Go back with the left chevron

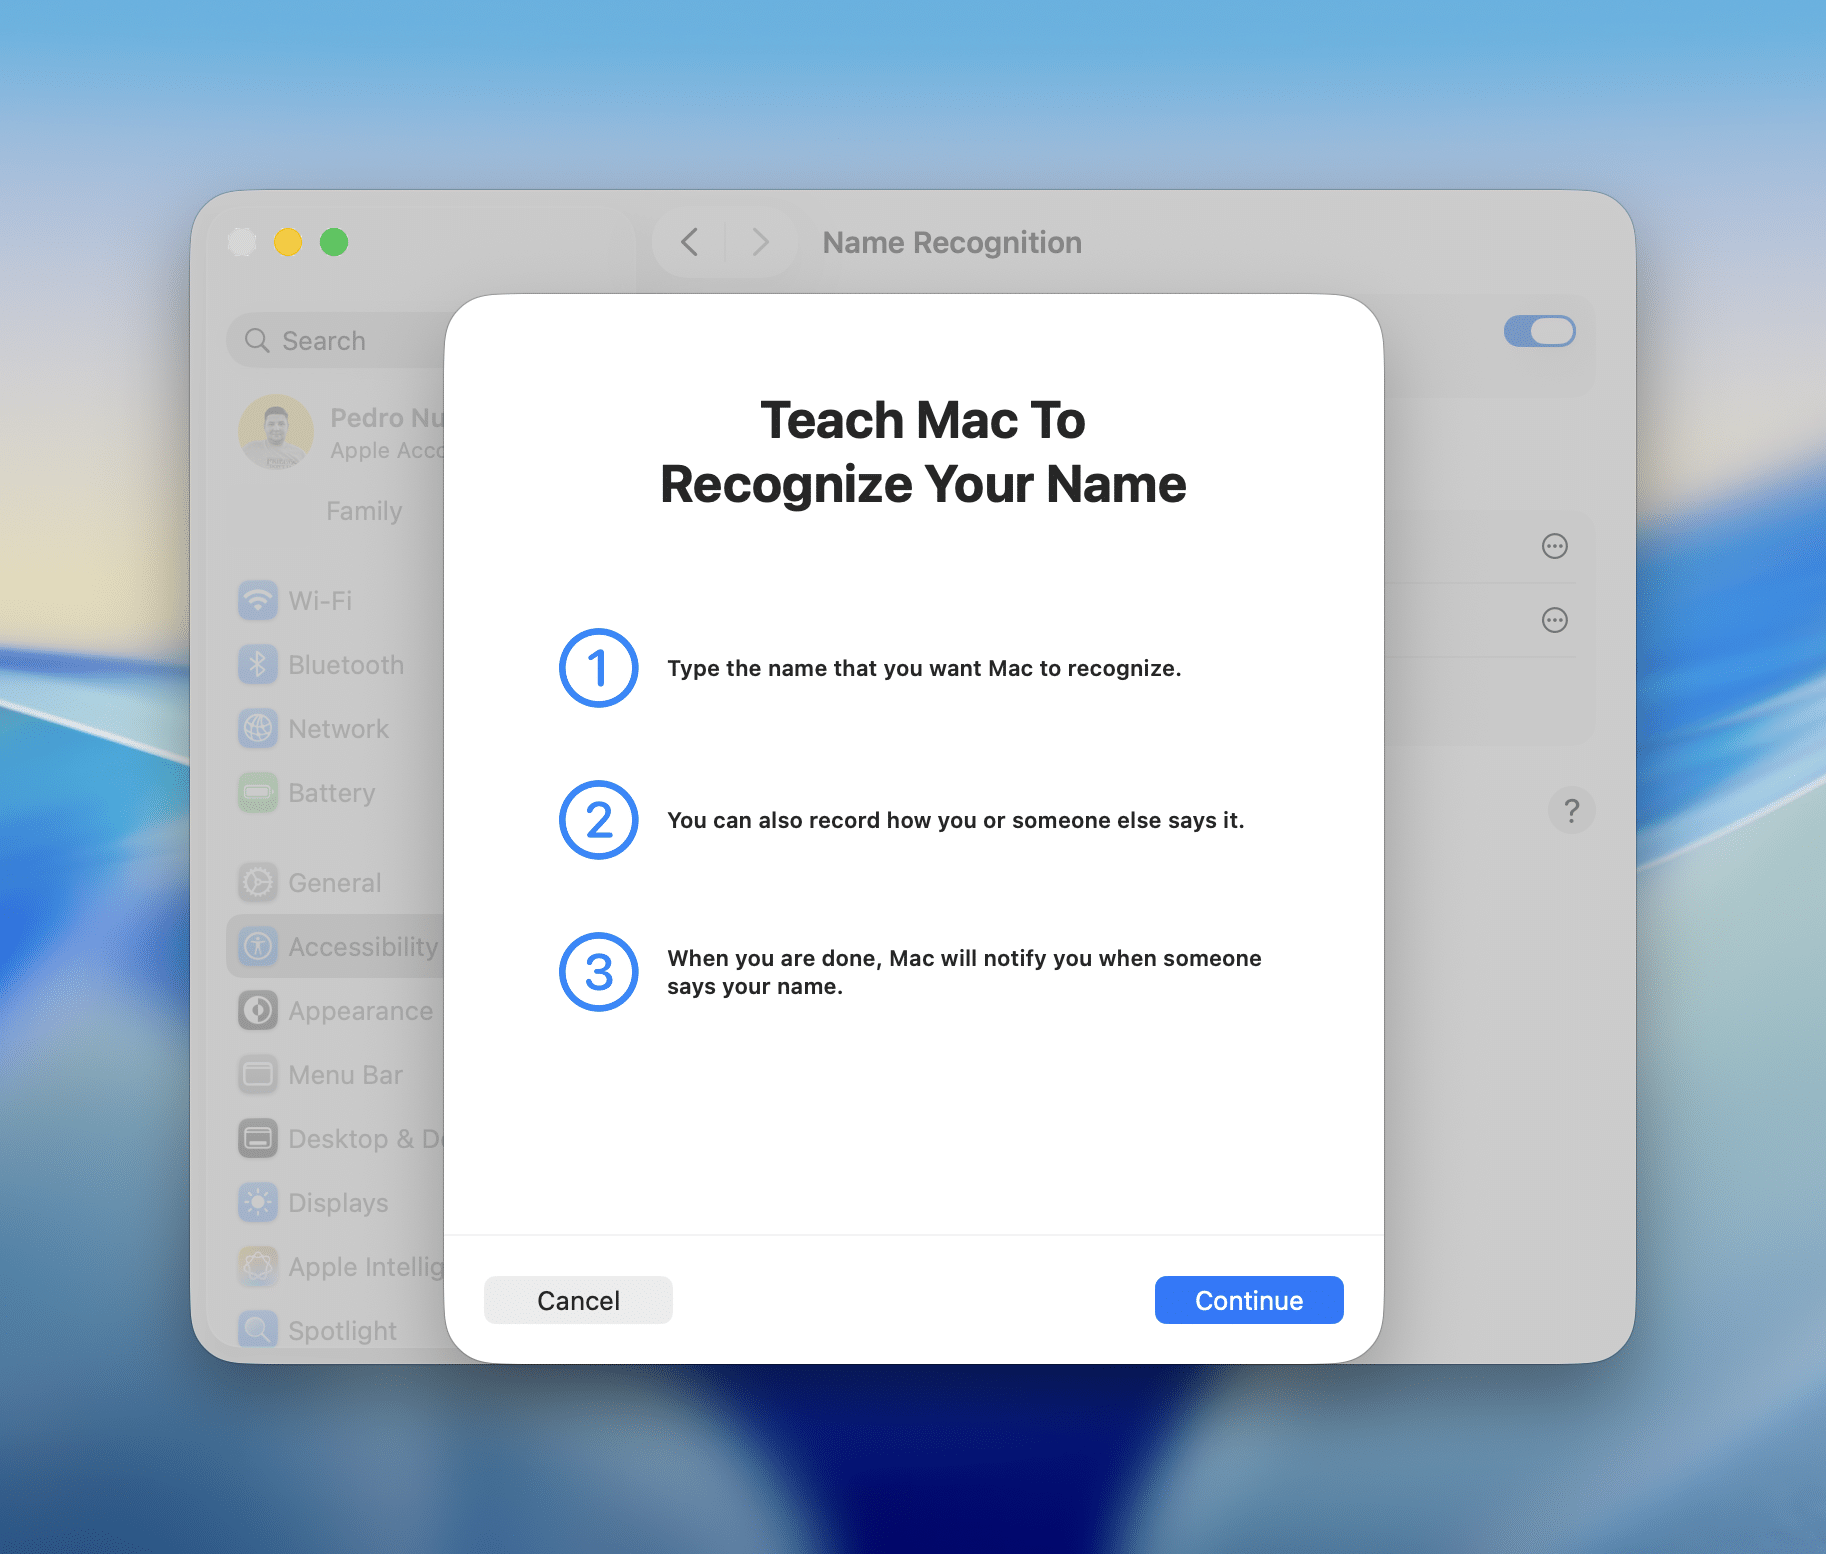[689, 242]
